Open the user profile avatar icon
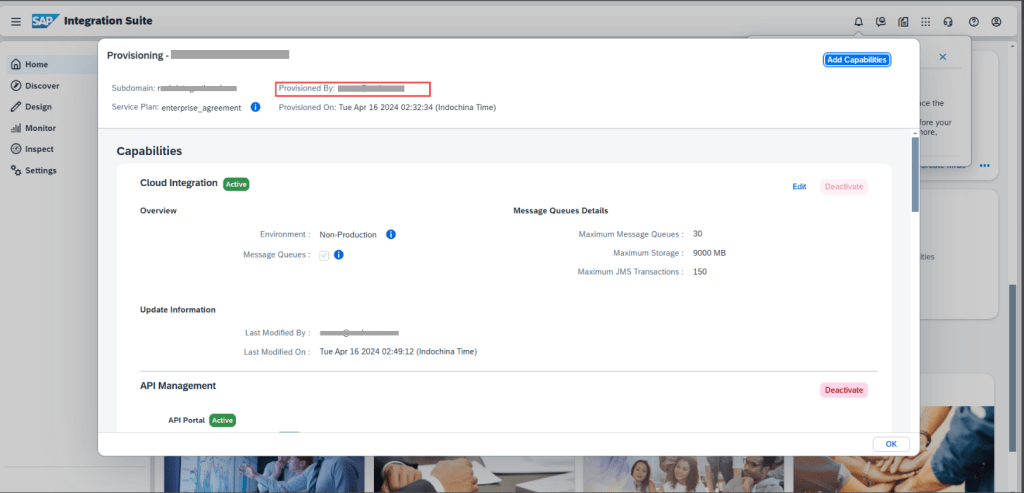Screen dimensions: 1024x493 click(x=996, y=21)
